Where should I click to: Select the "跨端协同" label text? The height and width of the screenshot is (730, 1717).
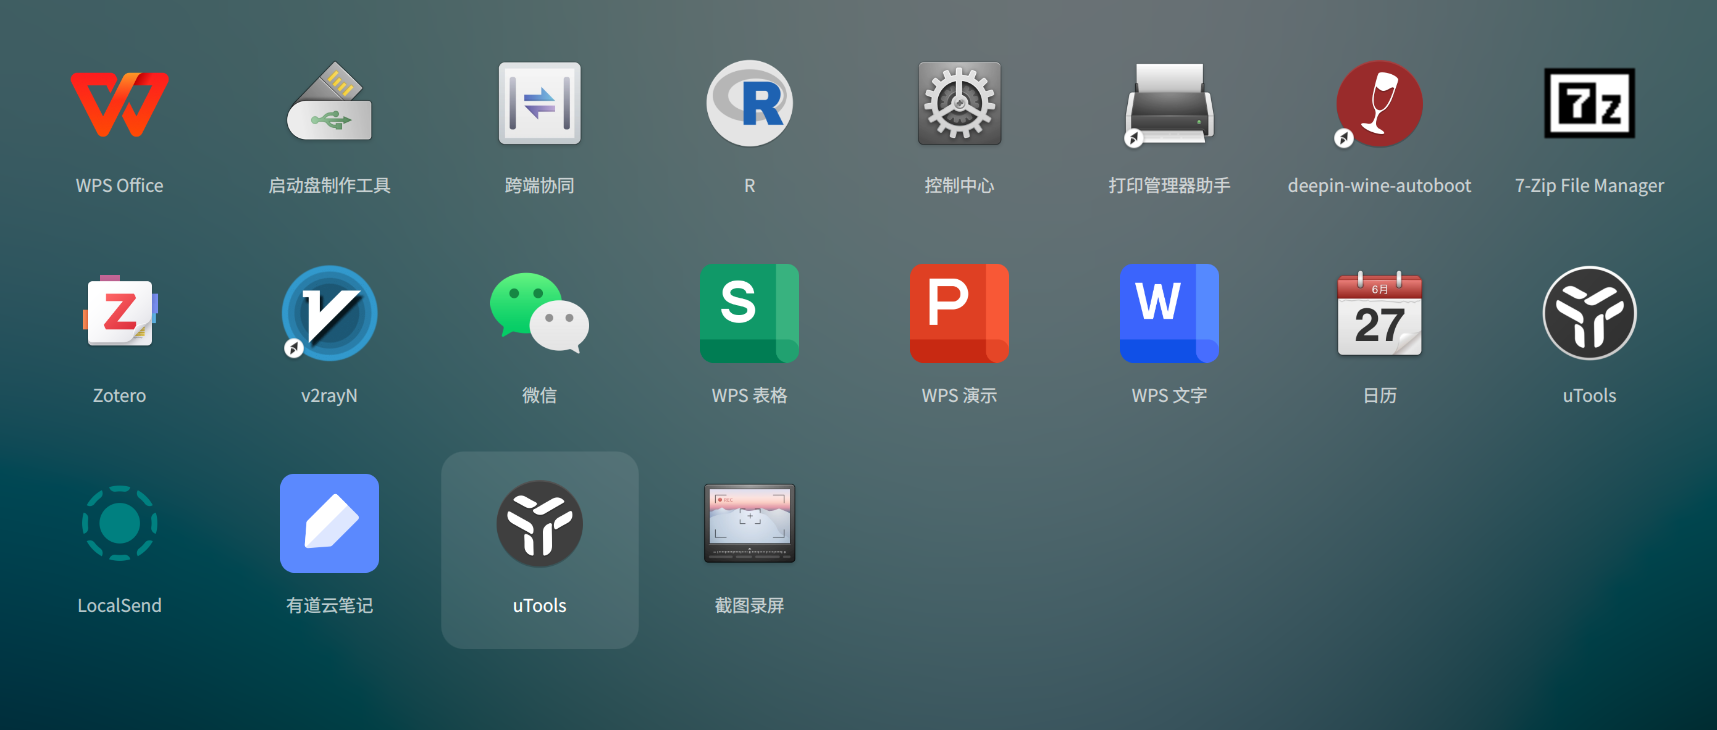pos(540,186)
